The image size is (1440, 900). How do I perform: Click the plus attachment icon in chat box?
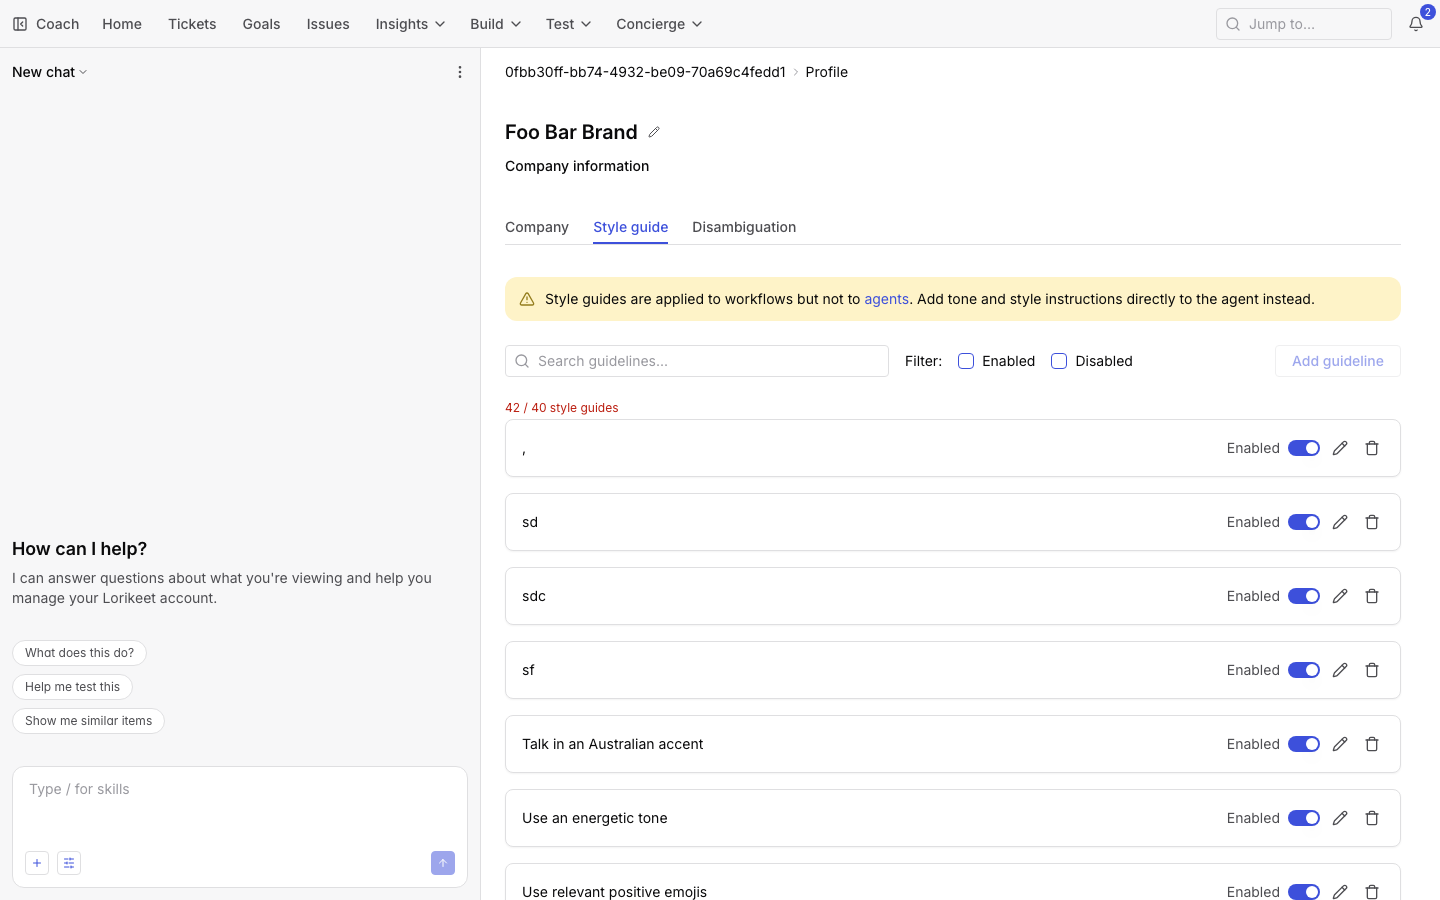[37, 863]
